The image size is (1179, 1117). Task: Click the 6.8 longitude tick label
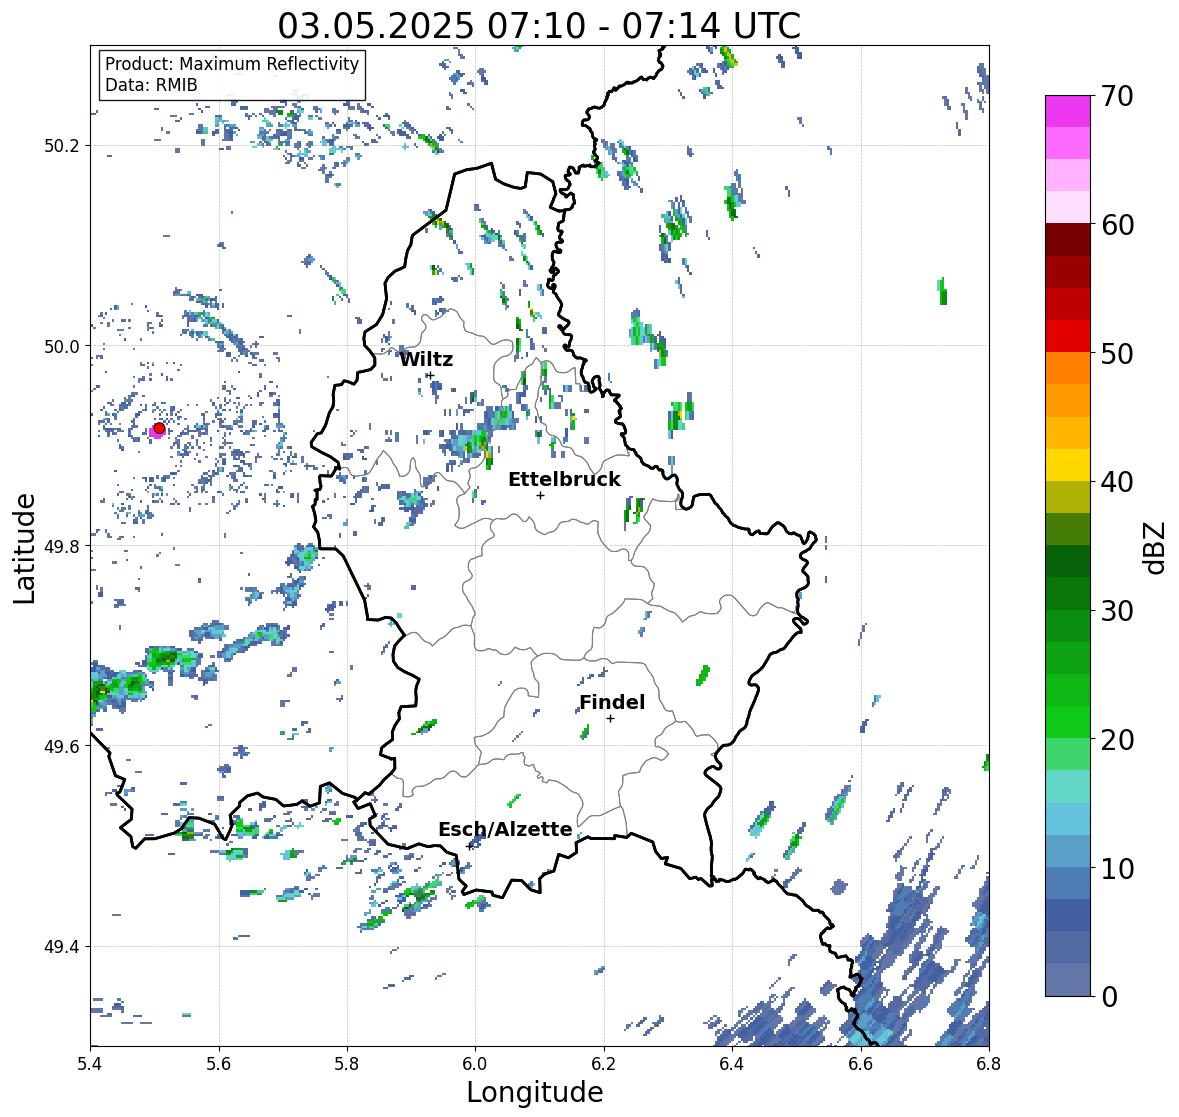pyautogui.click(x=989, y=1064)
